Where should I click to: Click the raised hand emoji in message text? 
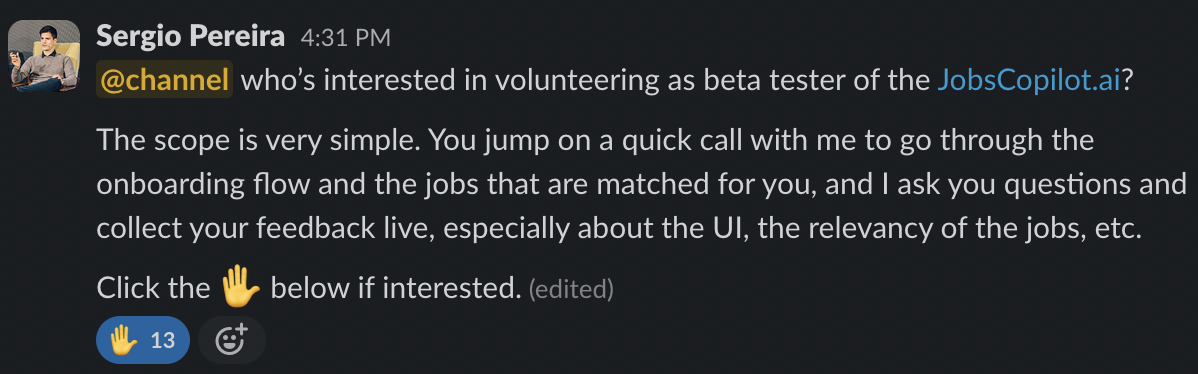(x=240, y=287)
